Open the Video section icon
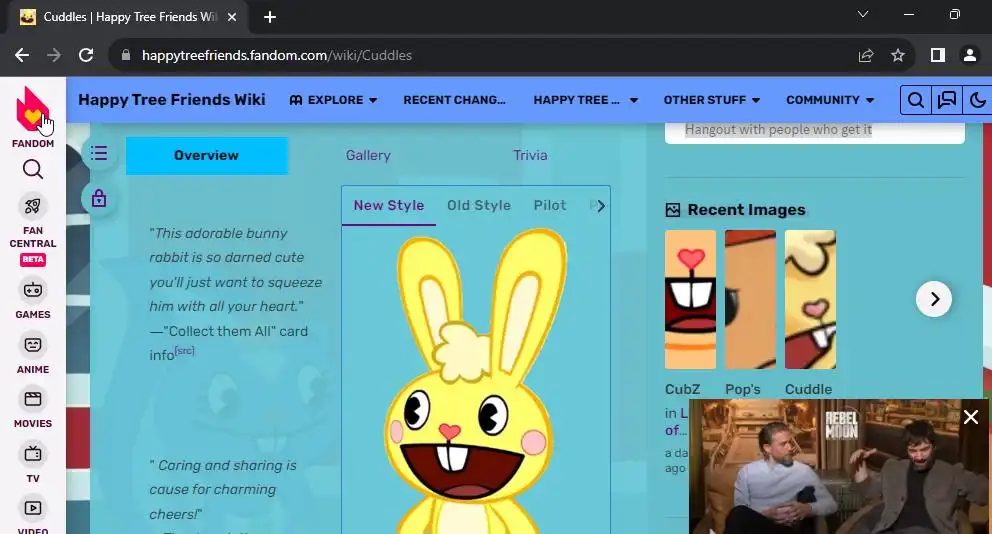 pyautogui.click(x=33, y=508)
